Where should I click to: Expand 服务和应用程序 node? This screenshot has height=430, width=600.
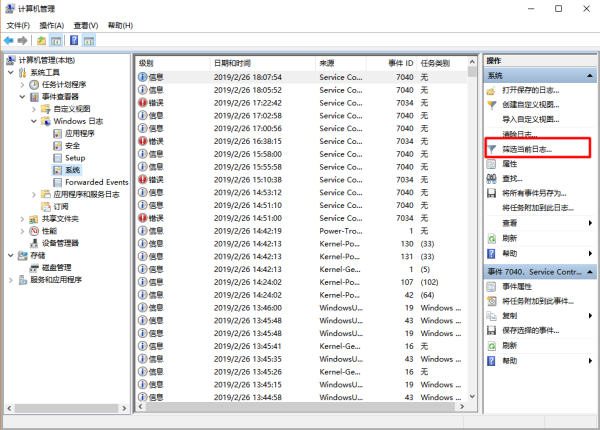[x=11, y=280]
